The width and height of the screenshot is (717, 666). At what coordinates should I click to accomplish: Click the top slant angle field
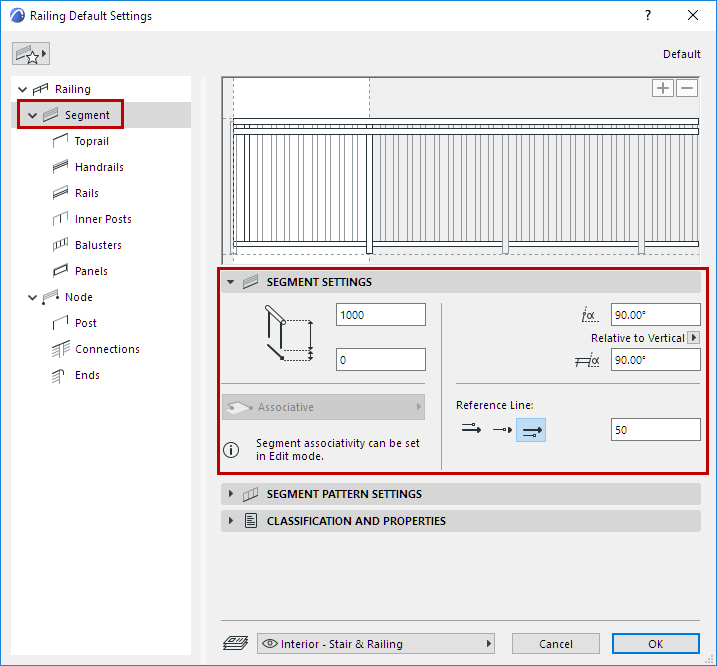[x=655, y=315]
